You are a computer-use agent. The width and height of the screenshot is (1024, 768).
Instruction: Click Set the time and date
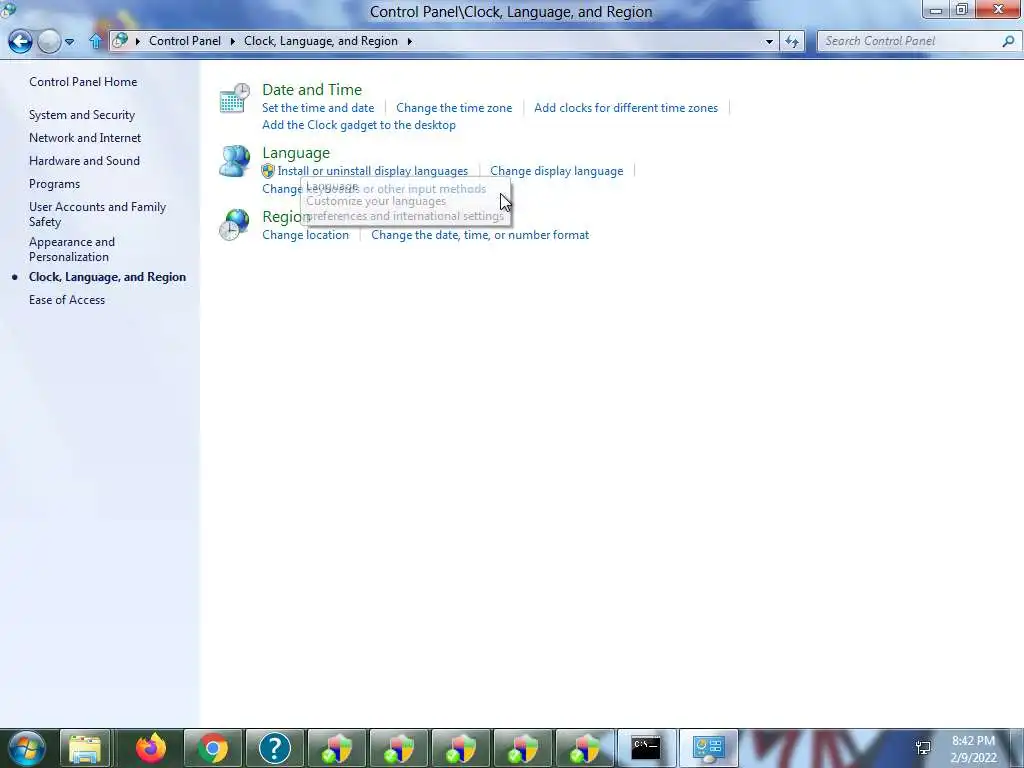pos(318,108)
